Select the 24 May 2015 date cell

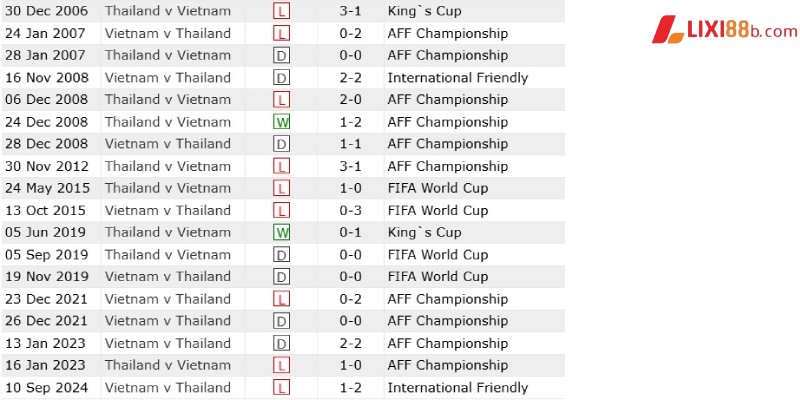click(x=47, y=188)
